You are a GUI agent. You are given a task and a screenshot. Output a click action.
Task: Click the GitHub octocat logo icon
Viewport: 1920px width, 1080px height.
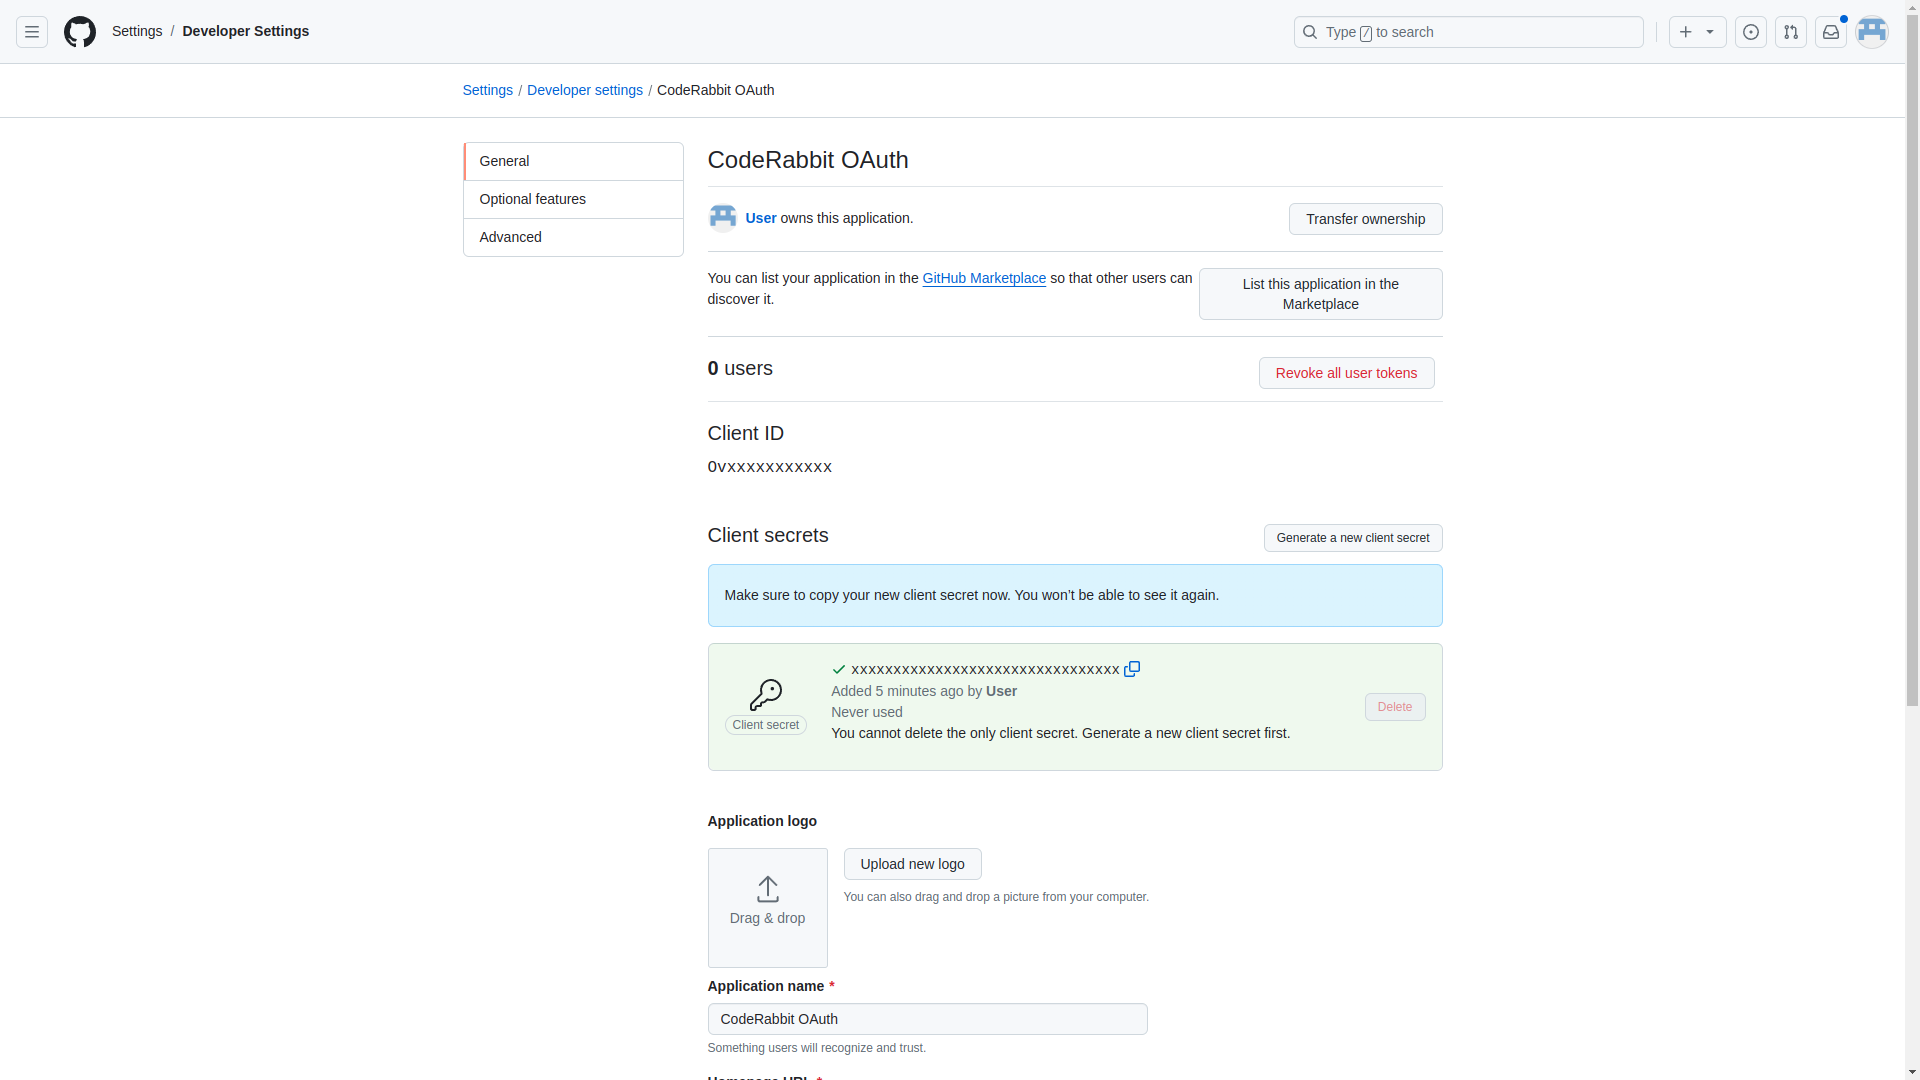point(79,32)
